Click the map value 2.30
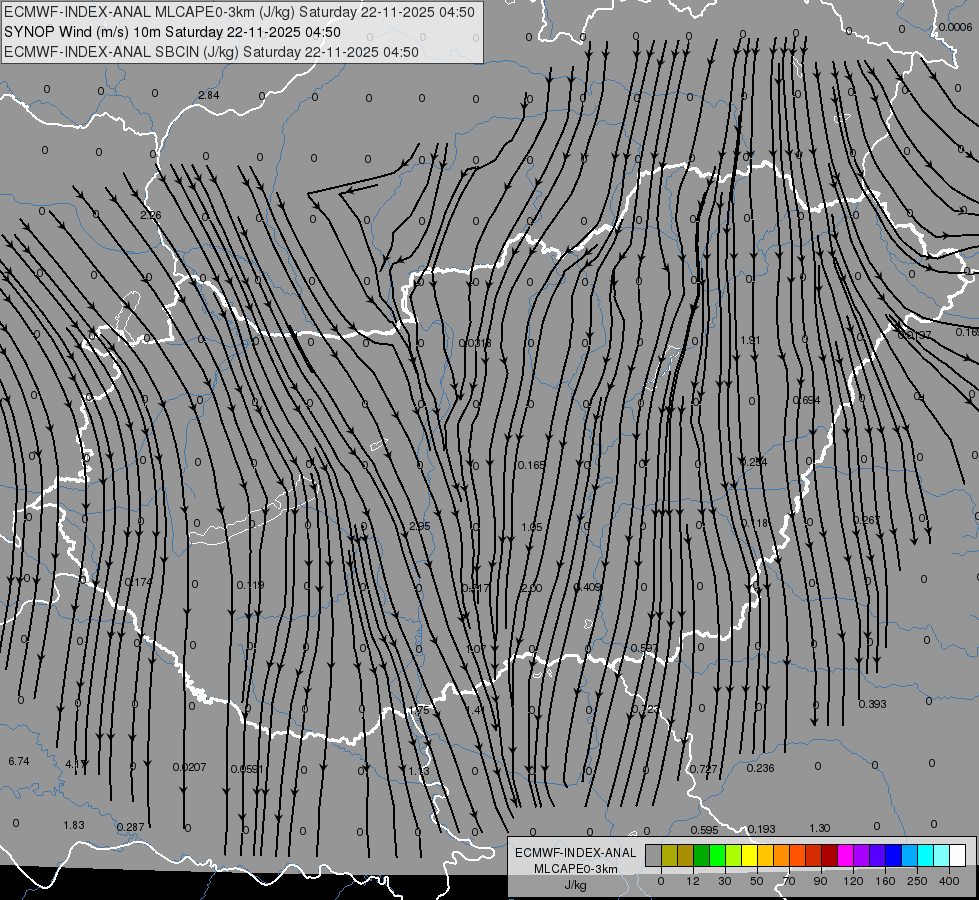979x900 pixels. pyautogui.click(x=531, y=588)
